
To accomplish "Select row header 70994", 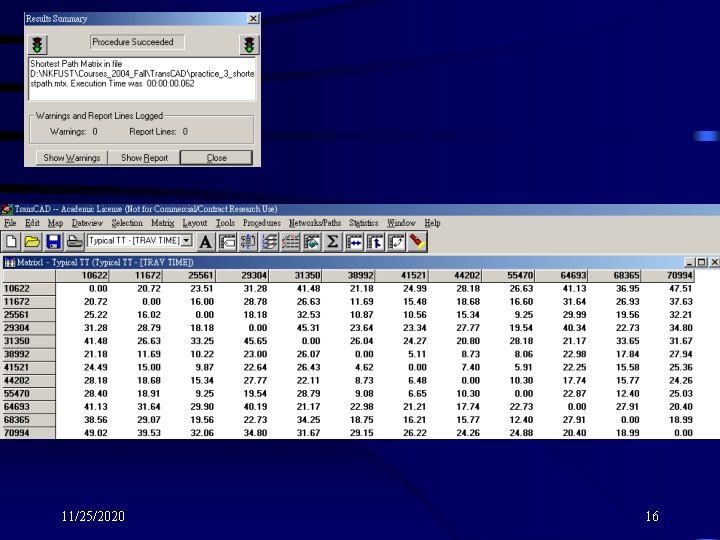I will [28, 433].
